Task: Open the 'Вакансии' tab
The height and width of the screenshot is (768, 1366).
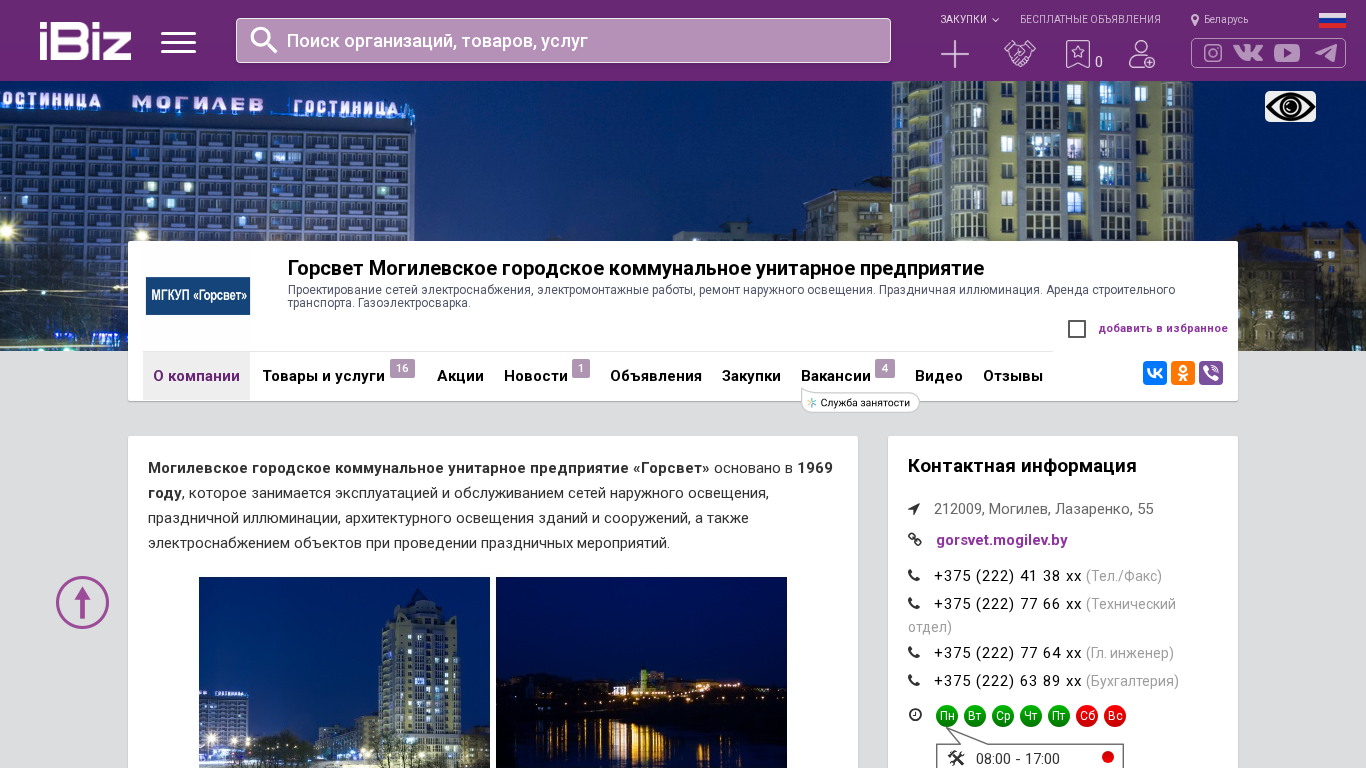Action: pyautogui.click(x=836, y=376)
